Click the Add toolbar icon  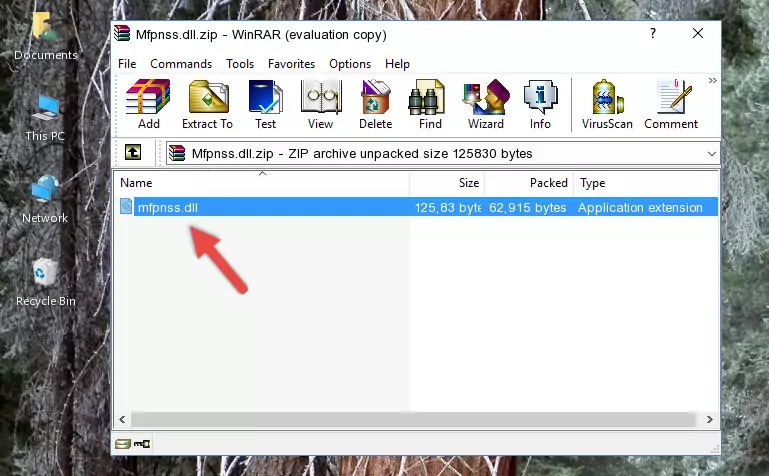tap(148, 104)
